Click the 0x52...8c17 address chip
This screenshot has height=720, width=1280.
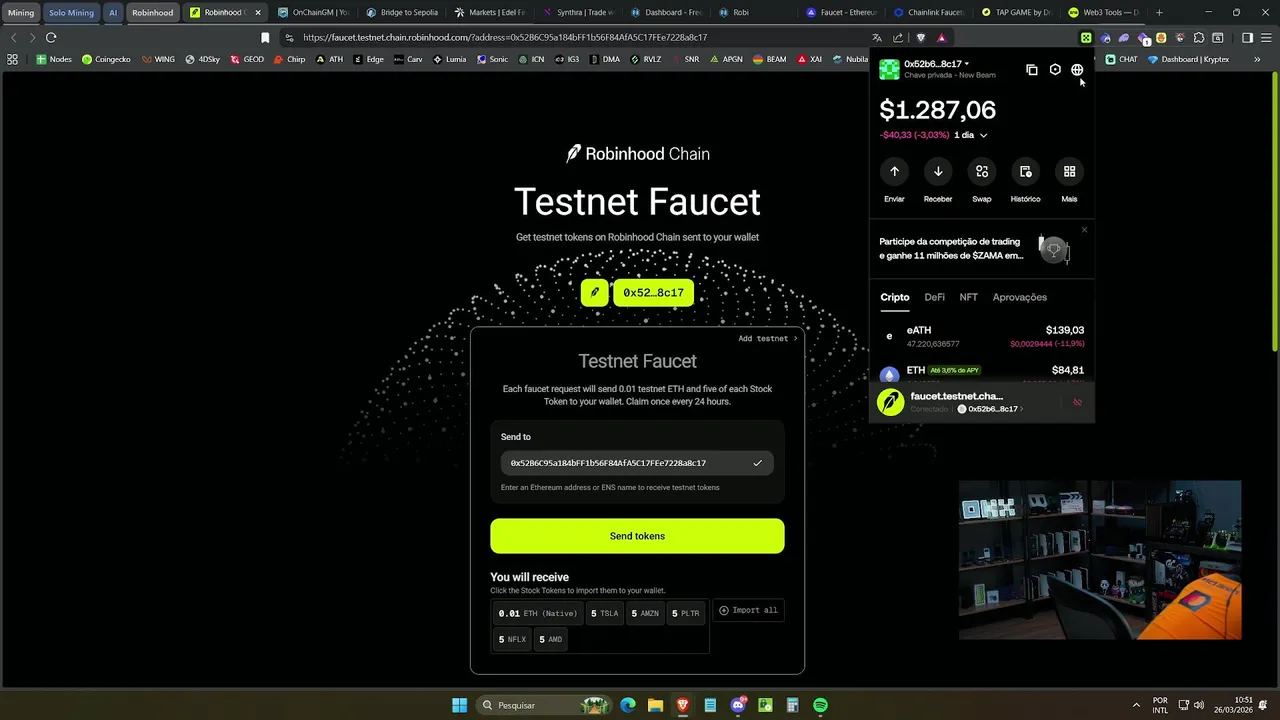(x=653, y=292)
